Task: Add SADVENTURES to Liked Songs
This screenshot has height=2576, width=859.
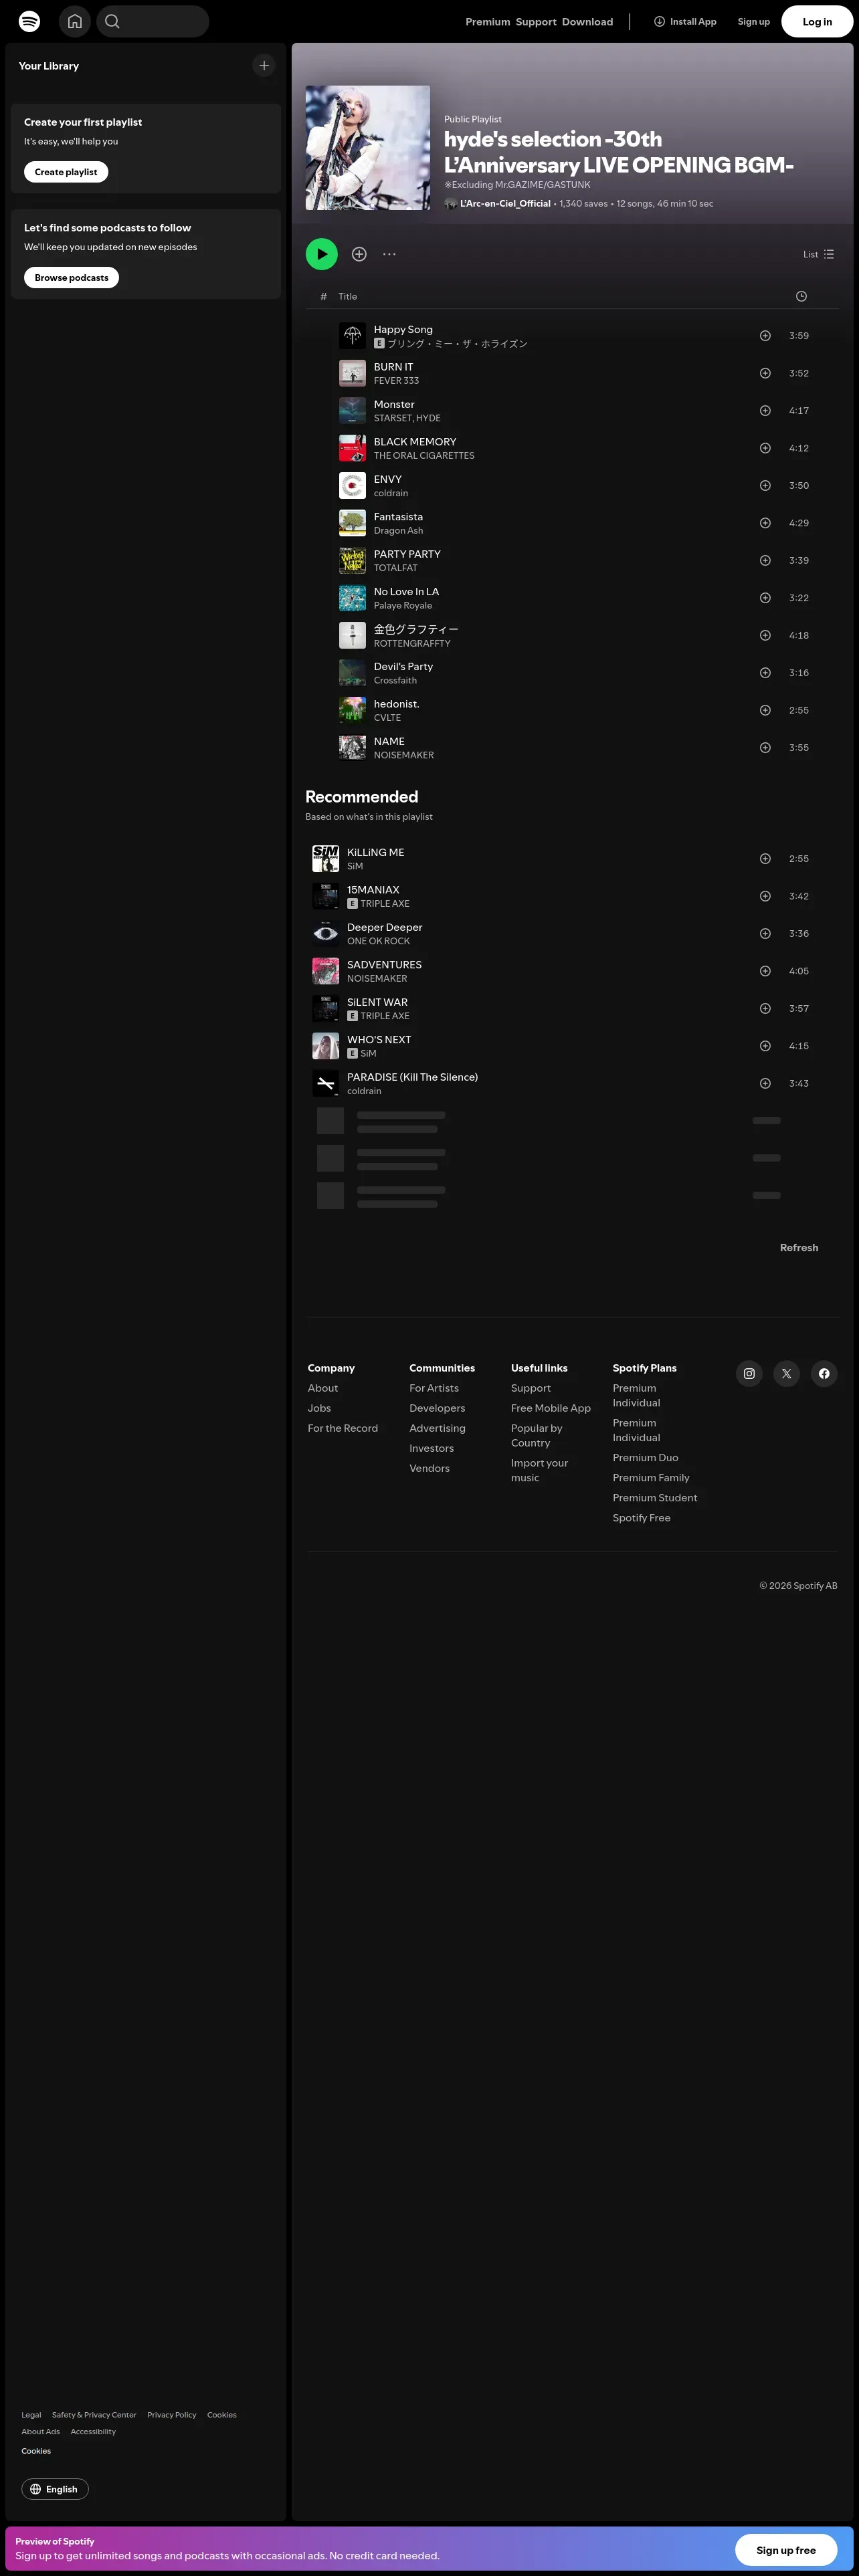Action: [765, 971]
